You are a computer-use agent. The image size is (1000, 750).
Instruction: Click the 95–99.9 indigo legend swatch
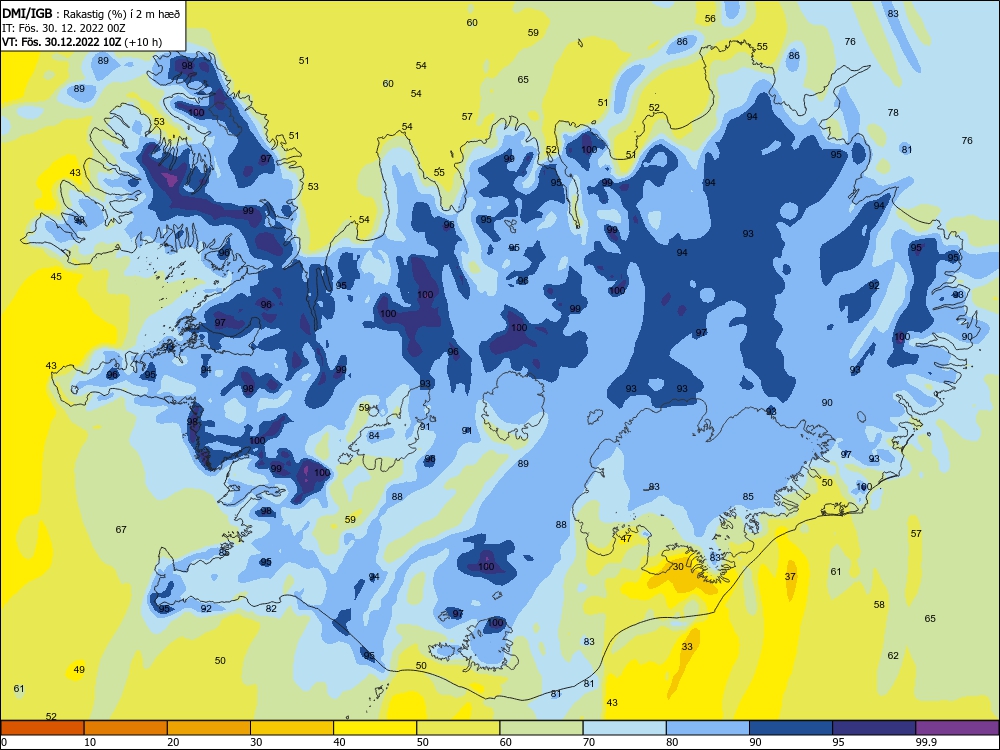pyautogui.click(x=874, y=728)
